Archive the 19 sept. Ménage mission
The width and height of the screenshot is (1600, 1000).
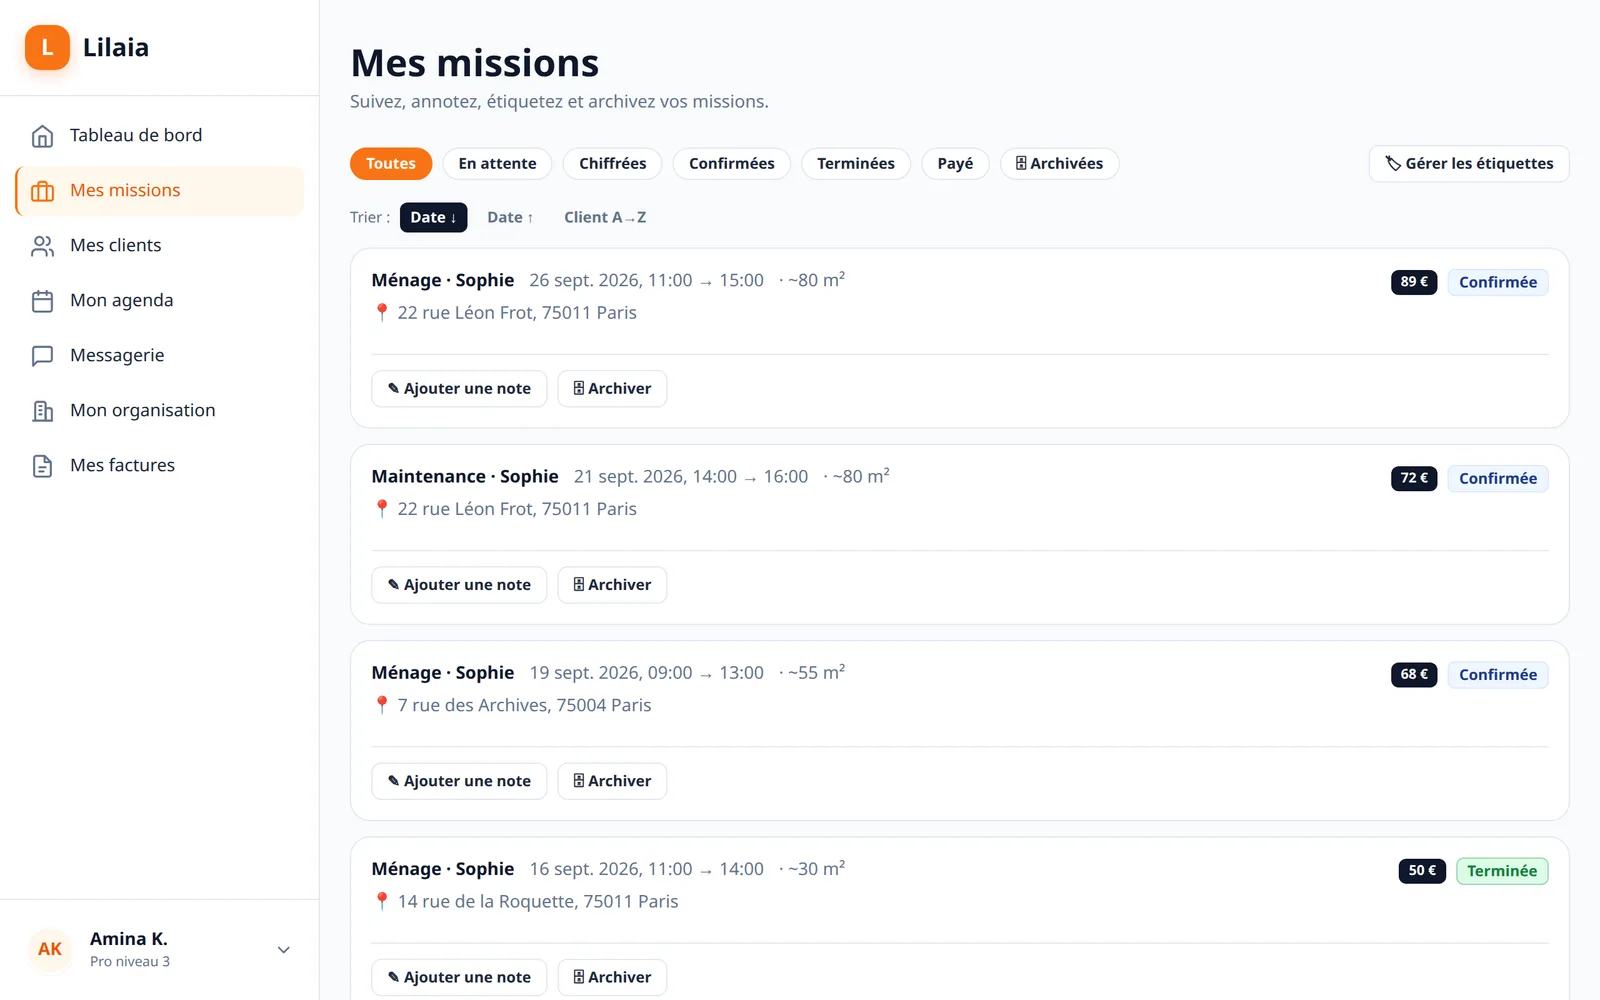[x=612, y=781]
